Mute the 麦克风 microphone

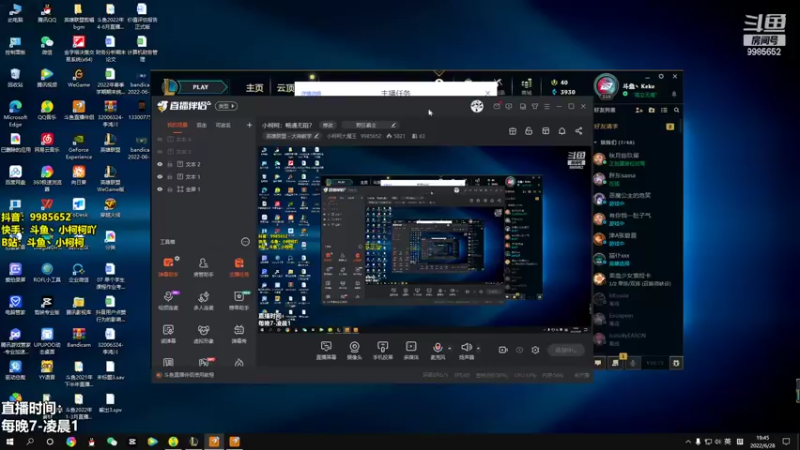pos(437,350)
